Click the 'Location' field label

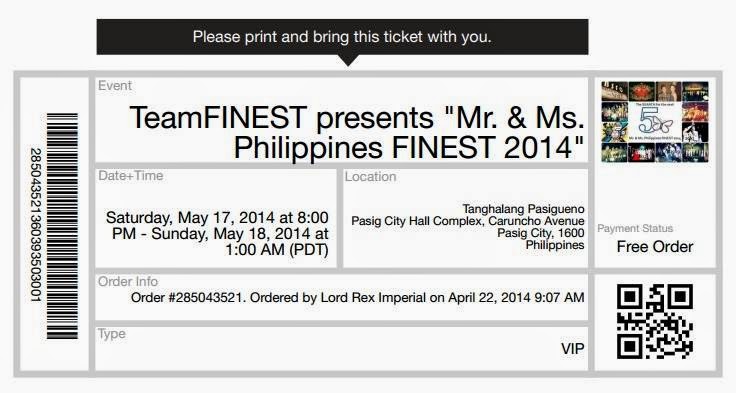[370, 177]
